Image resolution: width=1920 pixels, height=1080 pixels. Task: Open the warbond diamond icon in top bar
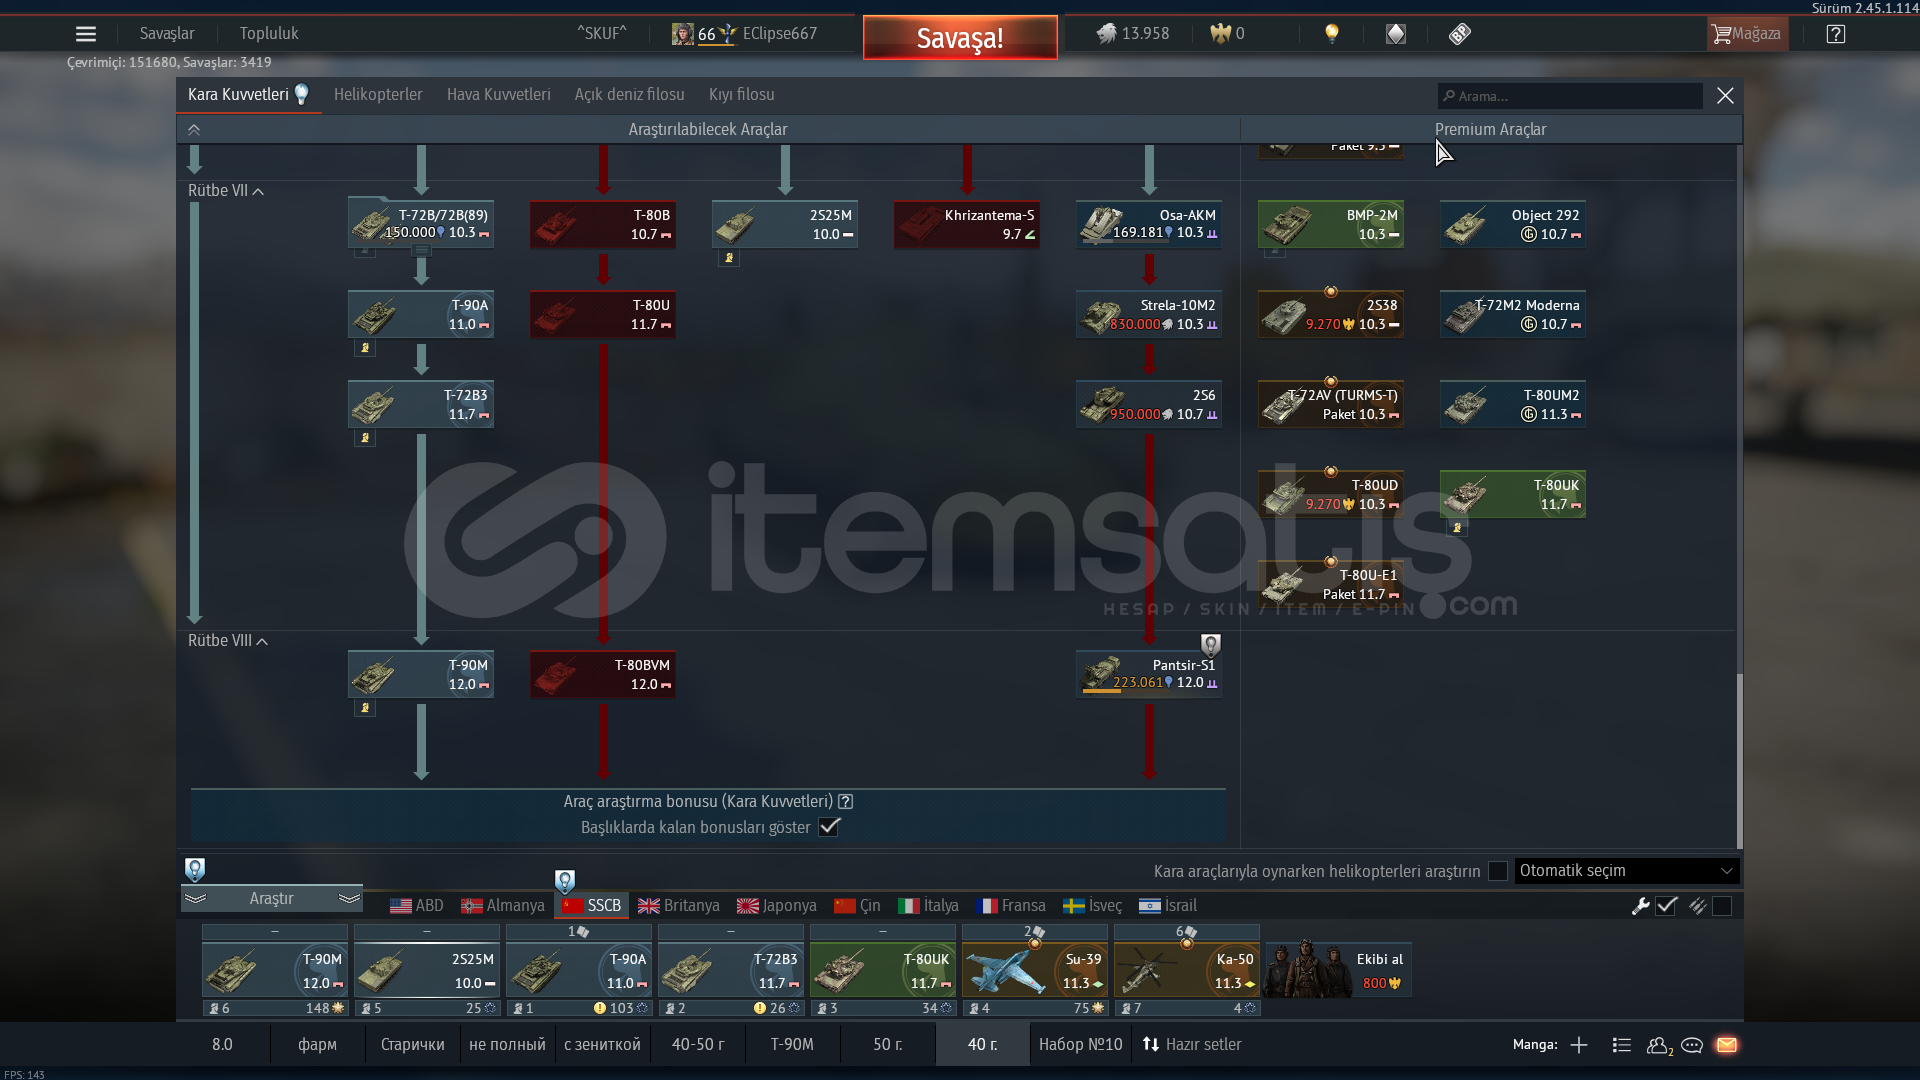(1396, 34)
